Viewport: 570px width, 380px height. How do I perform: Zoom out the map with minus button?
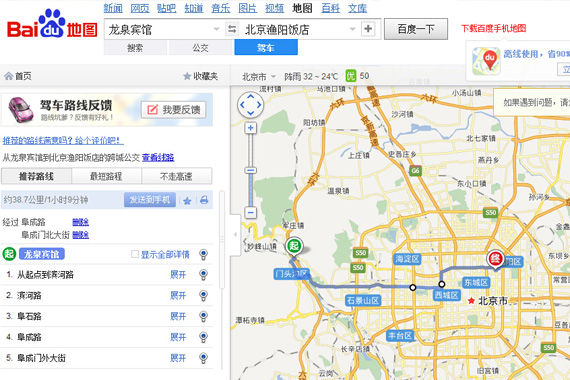click(250, 212)
